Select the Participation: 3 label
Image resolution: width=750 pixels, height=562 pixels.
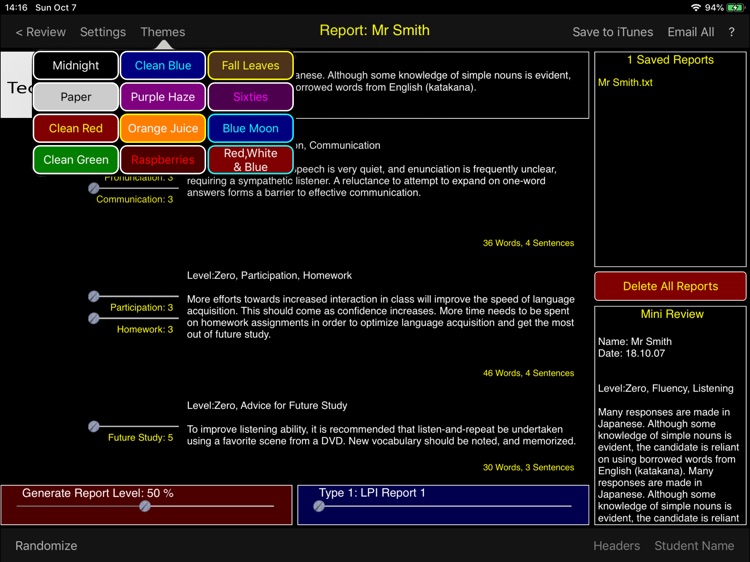point(142,308)
